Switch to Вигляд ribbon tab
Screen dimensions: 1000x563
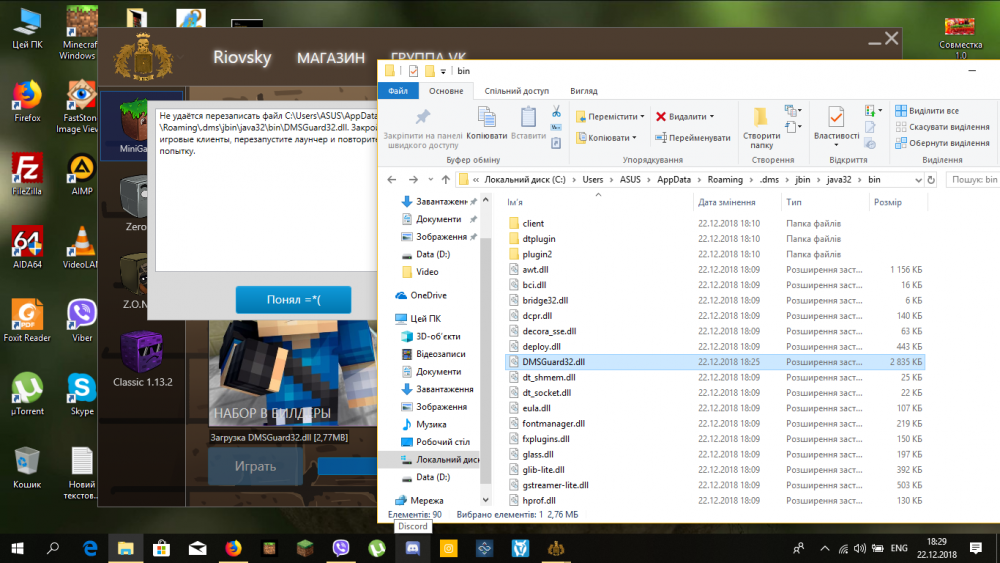point(584,91)
